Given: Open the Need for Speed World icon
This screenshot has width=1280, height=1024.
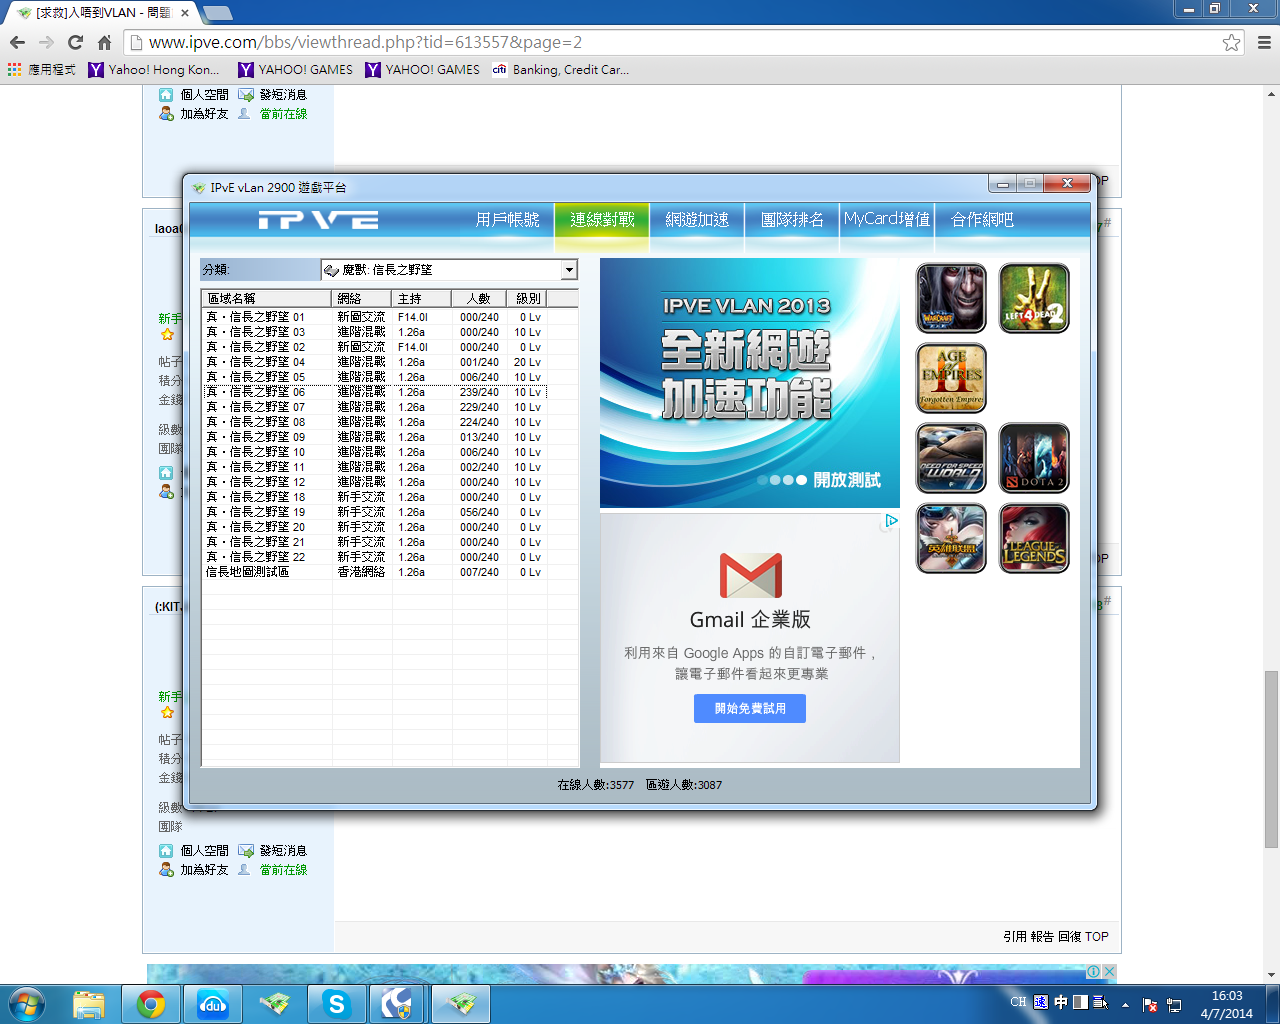Looking at the screenshot, I should 951,458.
